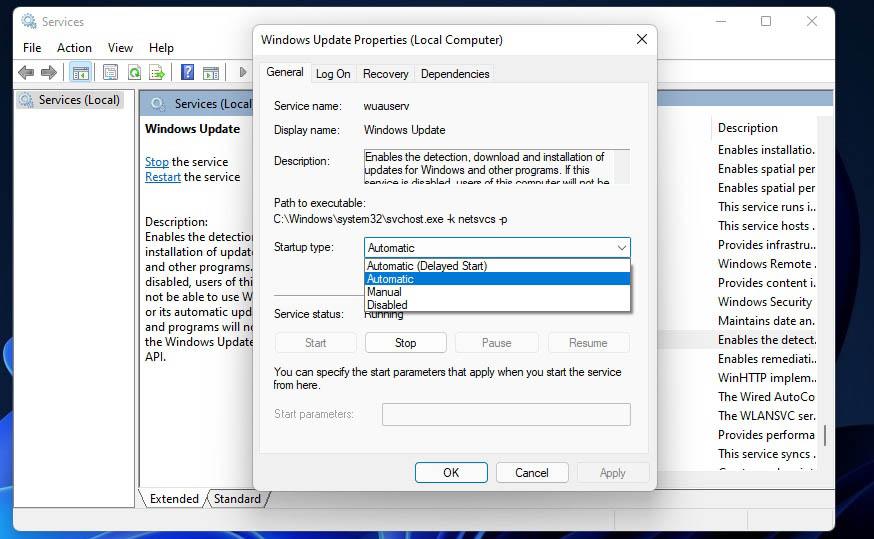This screenshot has width=874, height=539.
Task: Click OK in the properties dialog
Action: (451, 473)
